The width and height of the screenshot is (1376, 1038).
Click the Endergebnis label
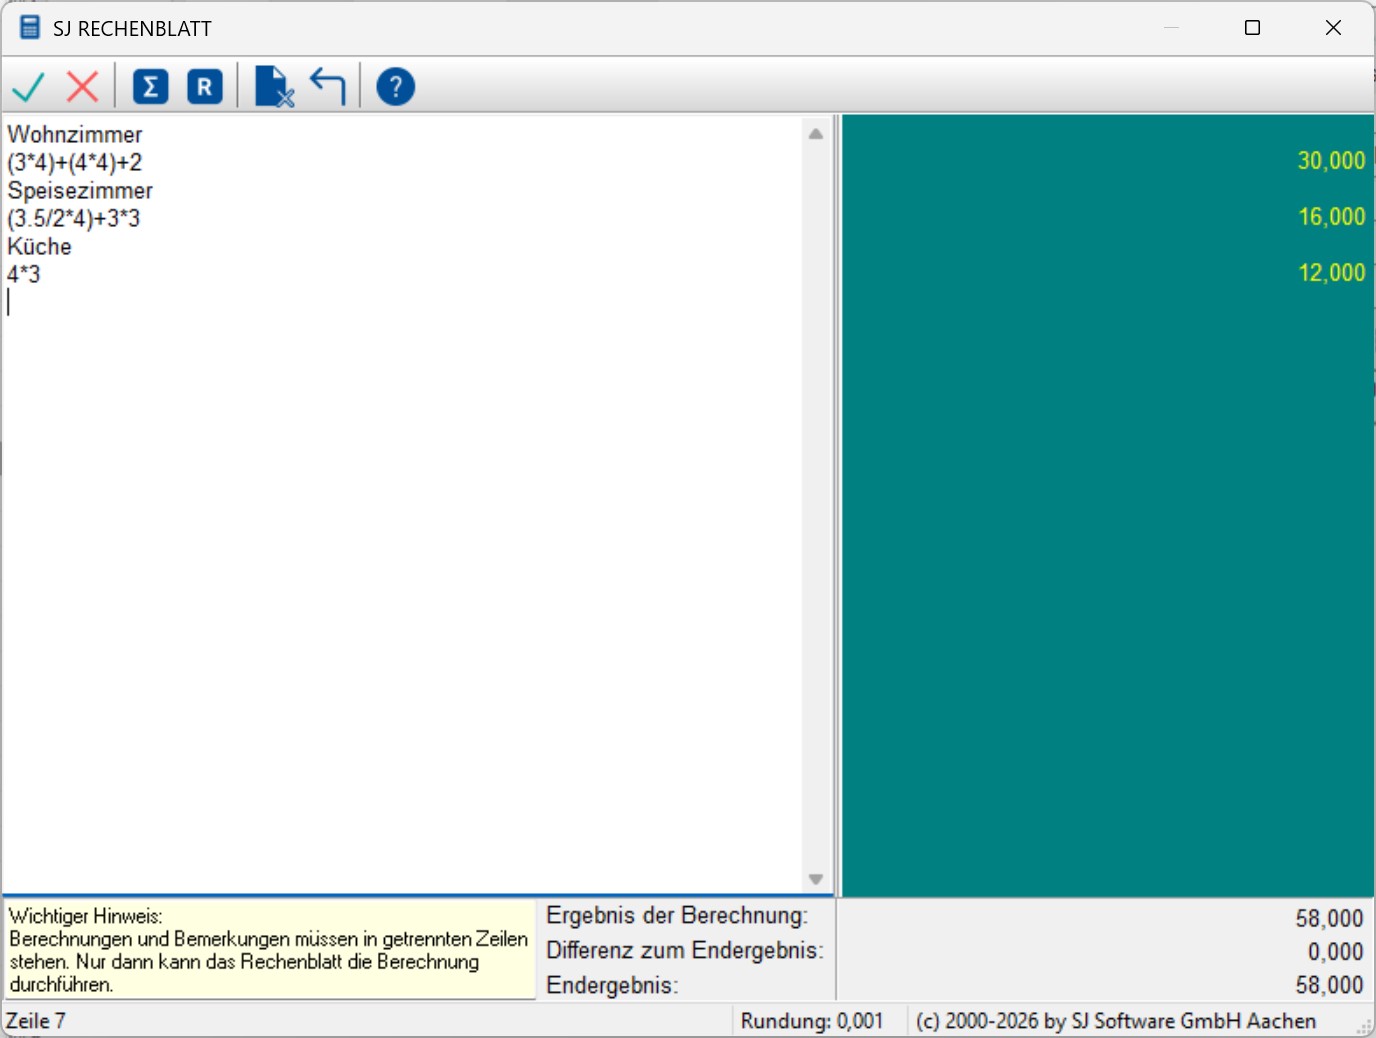pyautogui.click(x=612, y=985)
